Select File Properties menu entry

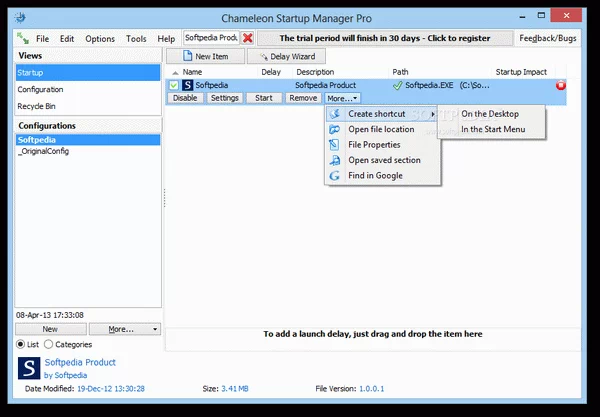click(x=383, y=145)
